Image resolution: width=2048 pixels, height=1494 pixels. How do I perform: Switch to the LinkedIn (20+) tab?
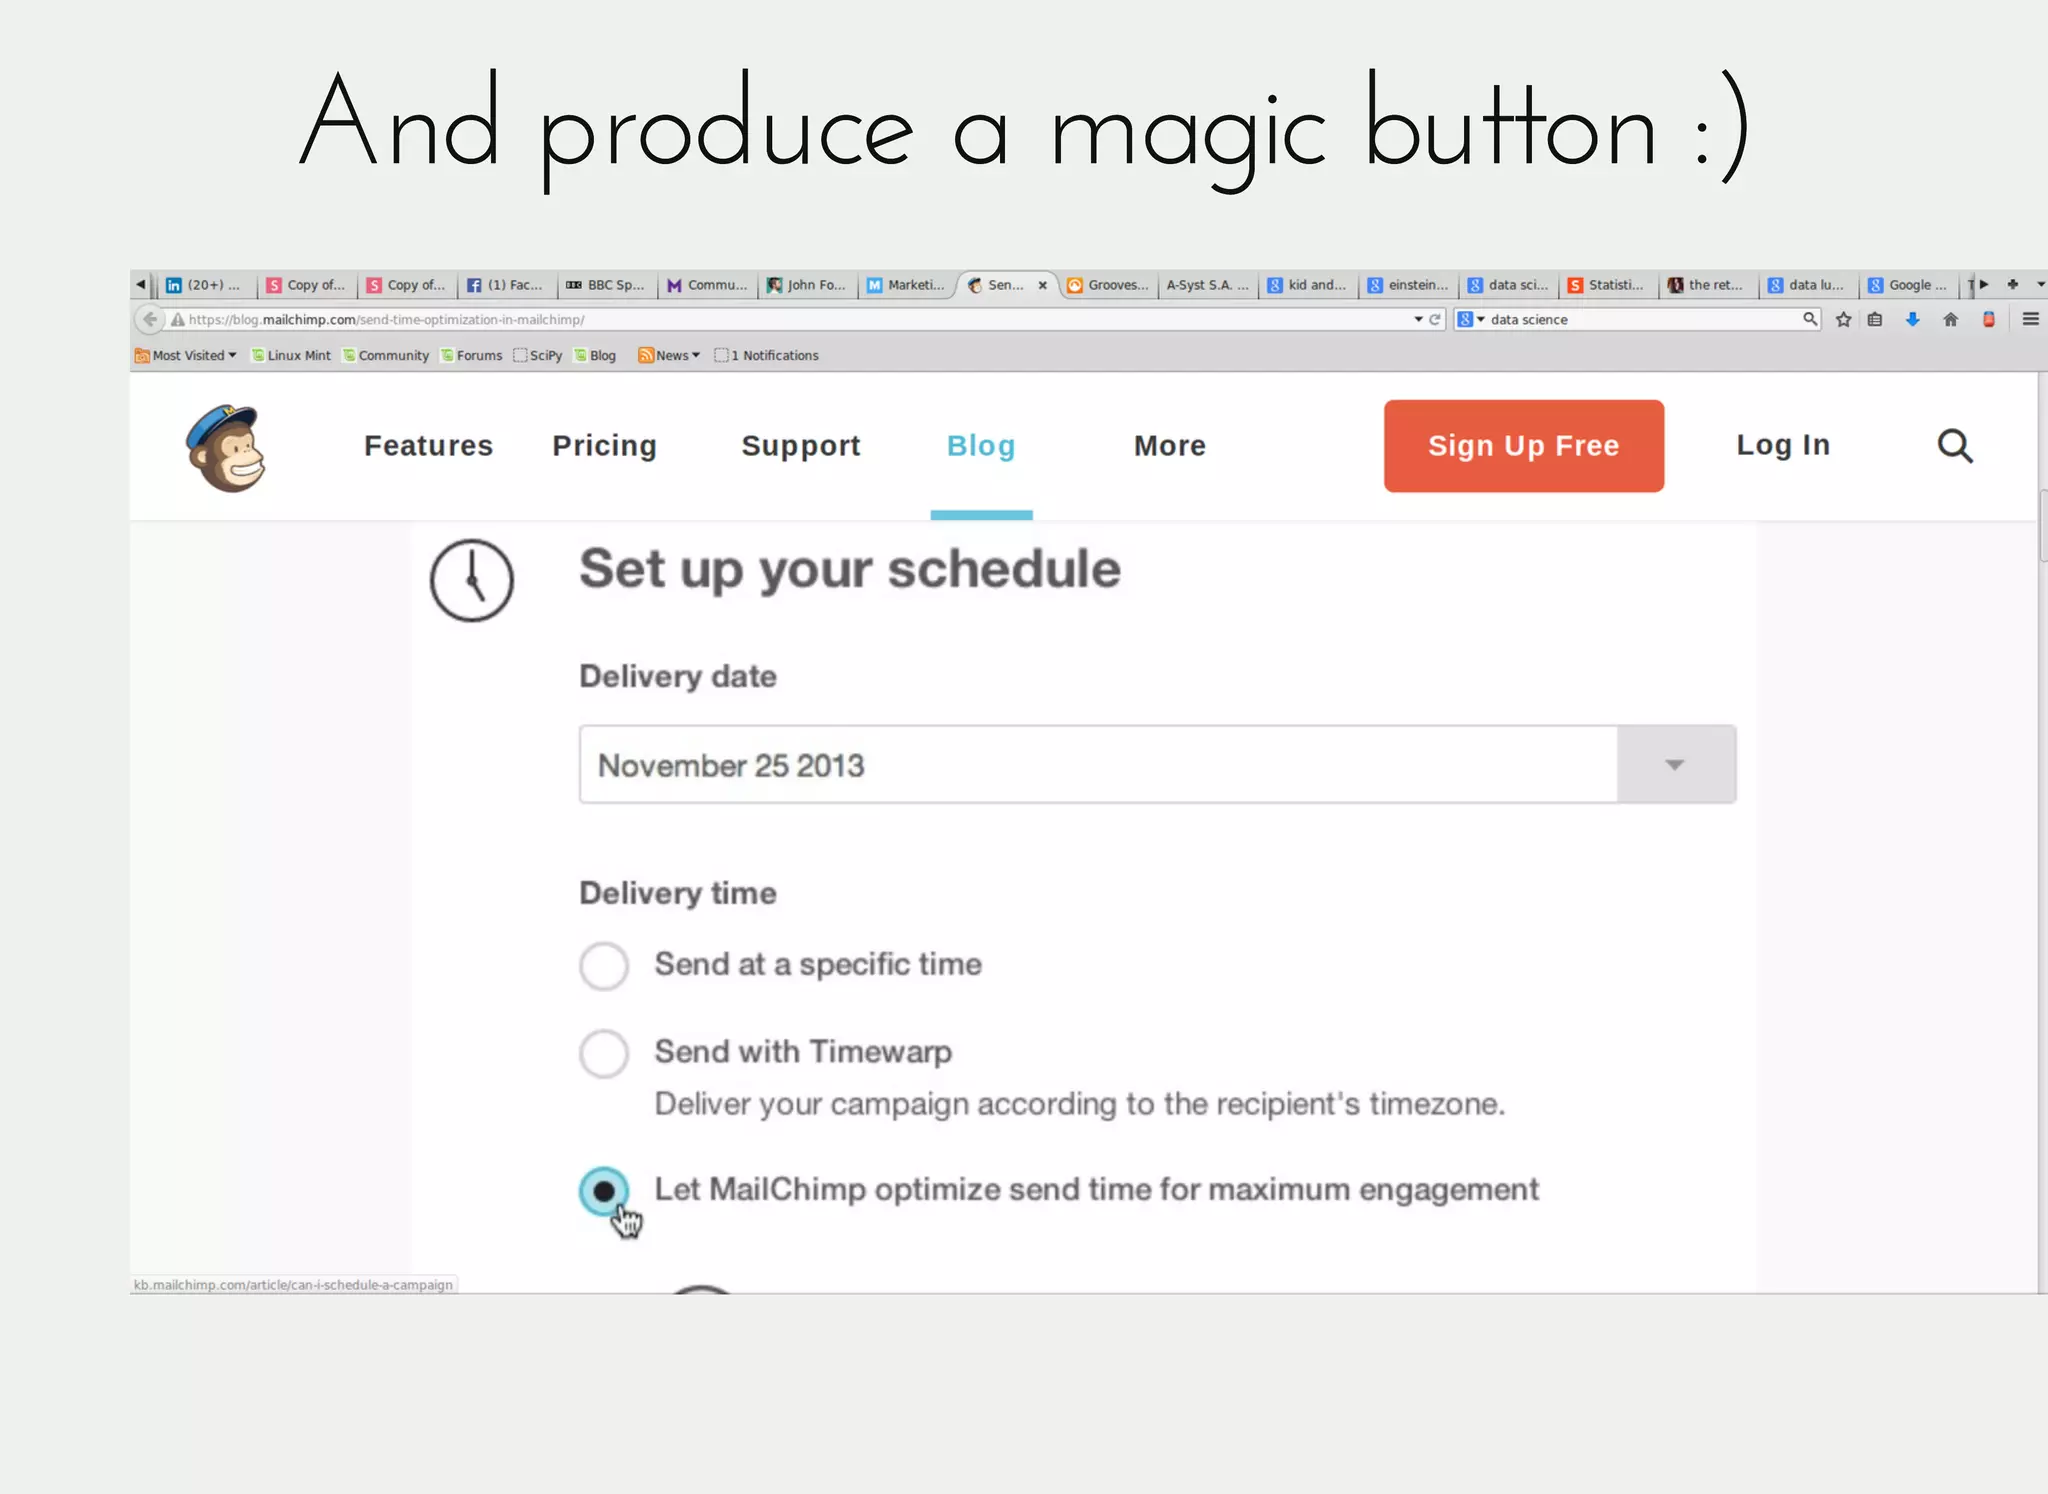[x=205, y=285]
